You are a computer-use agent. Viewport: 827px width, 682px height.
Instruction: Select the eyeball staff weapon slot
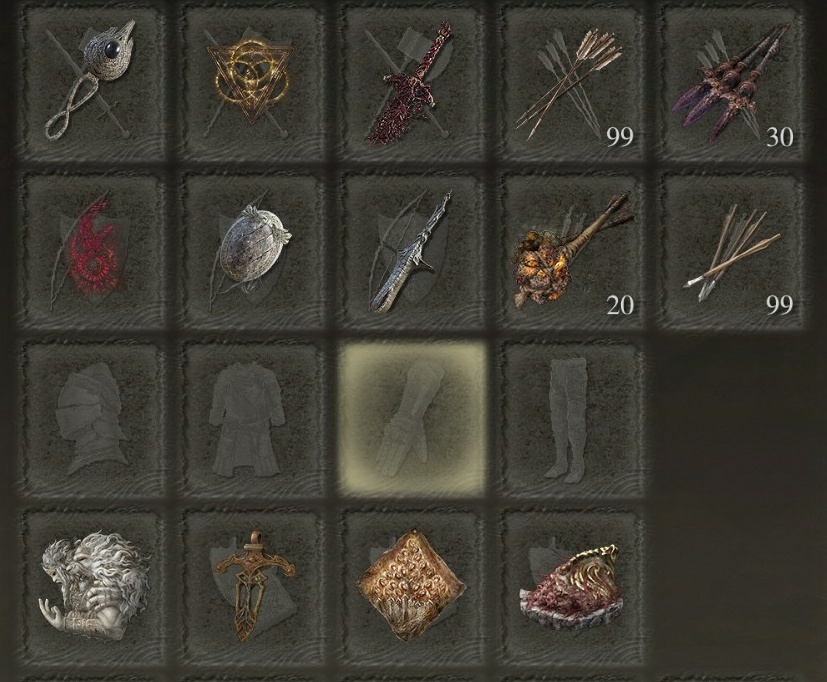coord(94,83)
